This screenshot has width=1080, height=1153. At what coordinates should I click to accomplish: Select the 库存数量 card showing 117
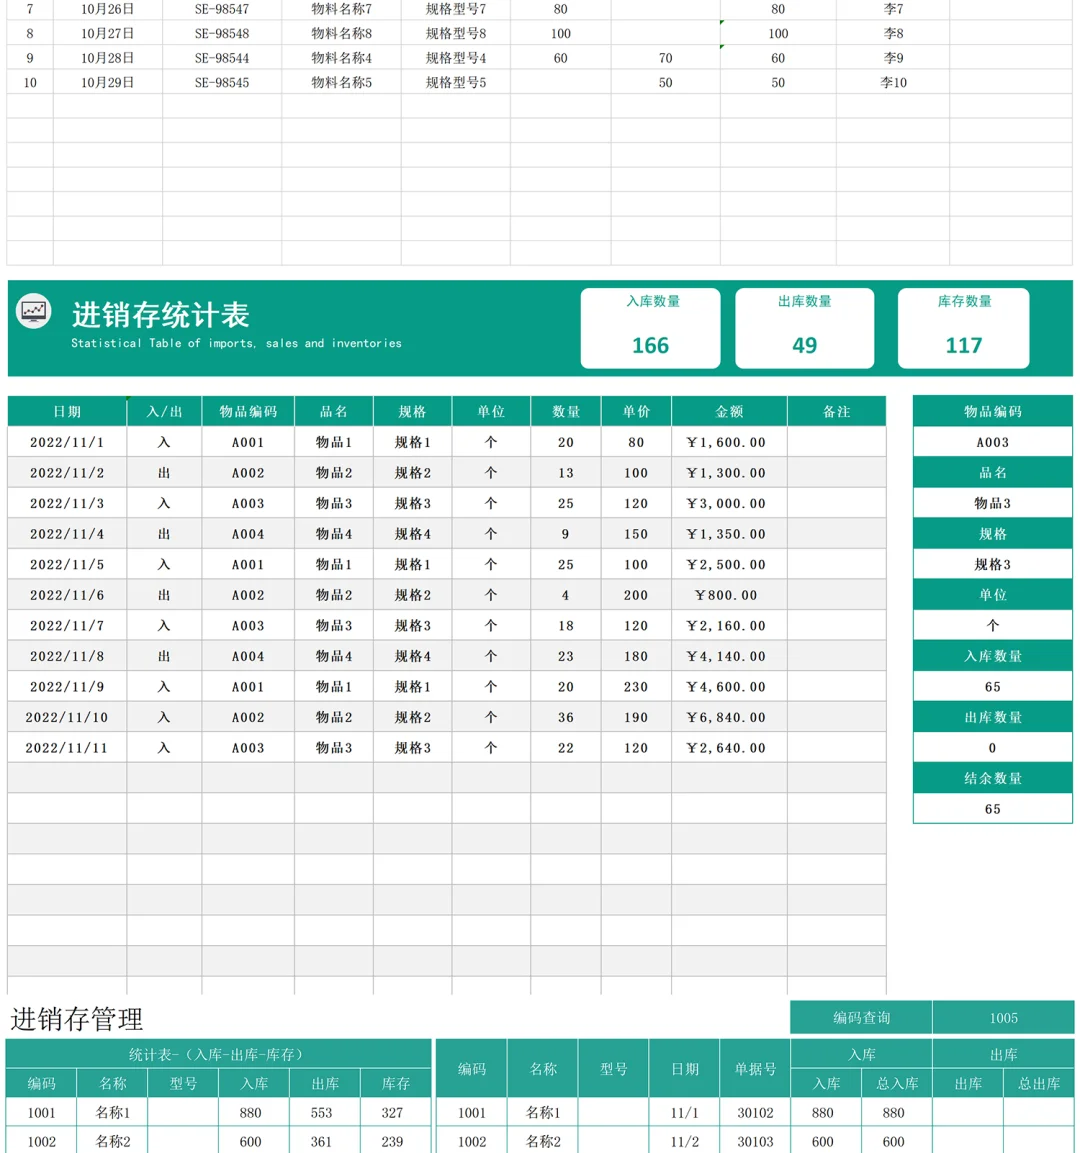pos(963,328)
